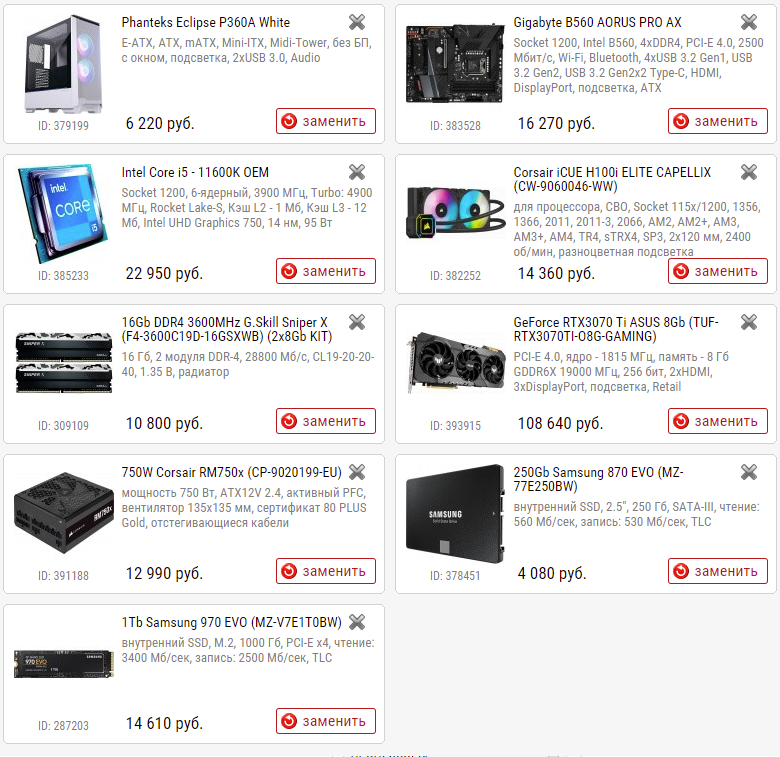Open the Corsair H100i cooler product image
The width and height of the screenshot is (780, 757).
tap(455, 211)
